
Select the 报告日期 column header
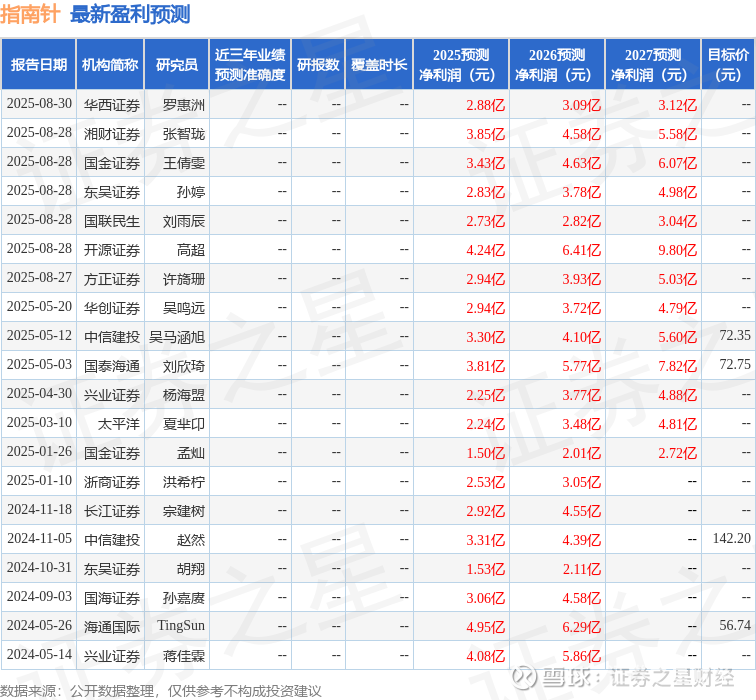pos(39,65)
